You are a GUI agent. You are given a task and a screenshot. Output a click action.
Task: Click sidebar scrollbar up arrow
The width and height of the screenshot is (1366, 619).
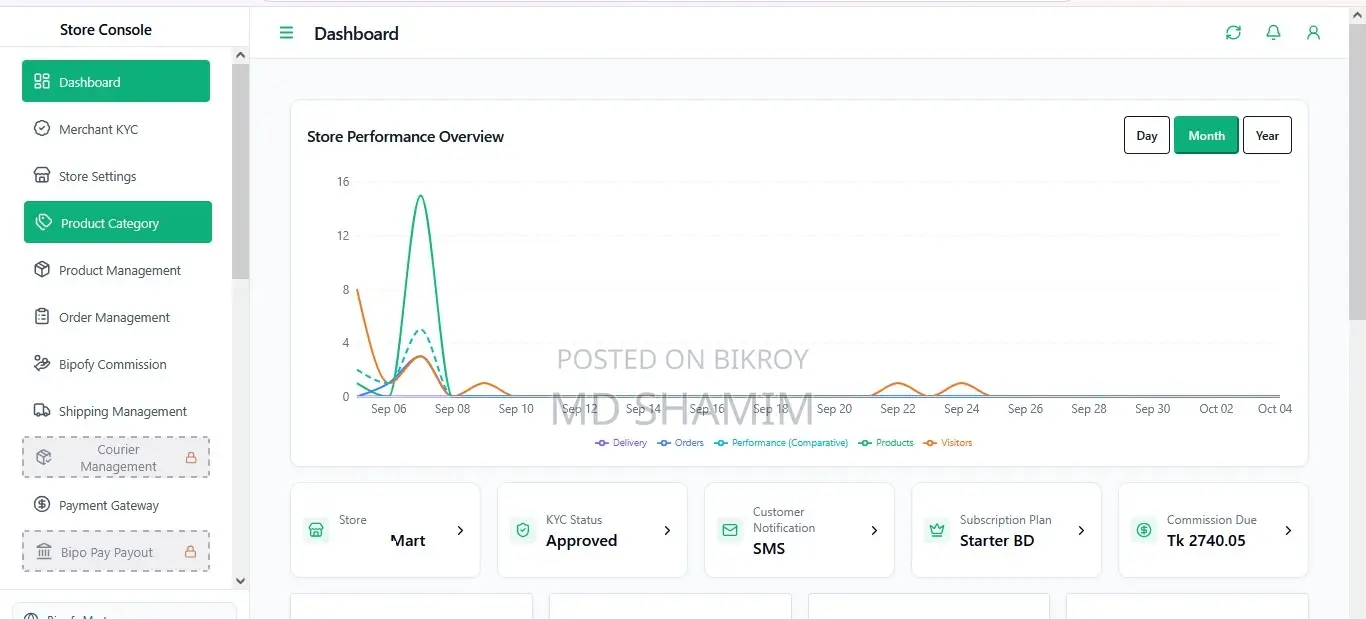coord(240,55)
